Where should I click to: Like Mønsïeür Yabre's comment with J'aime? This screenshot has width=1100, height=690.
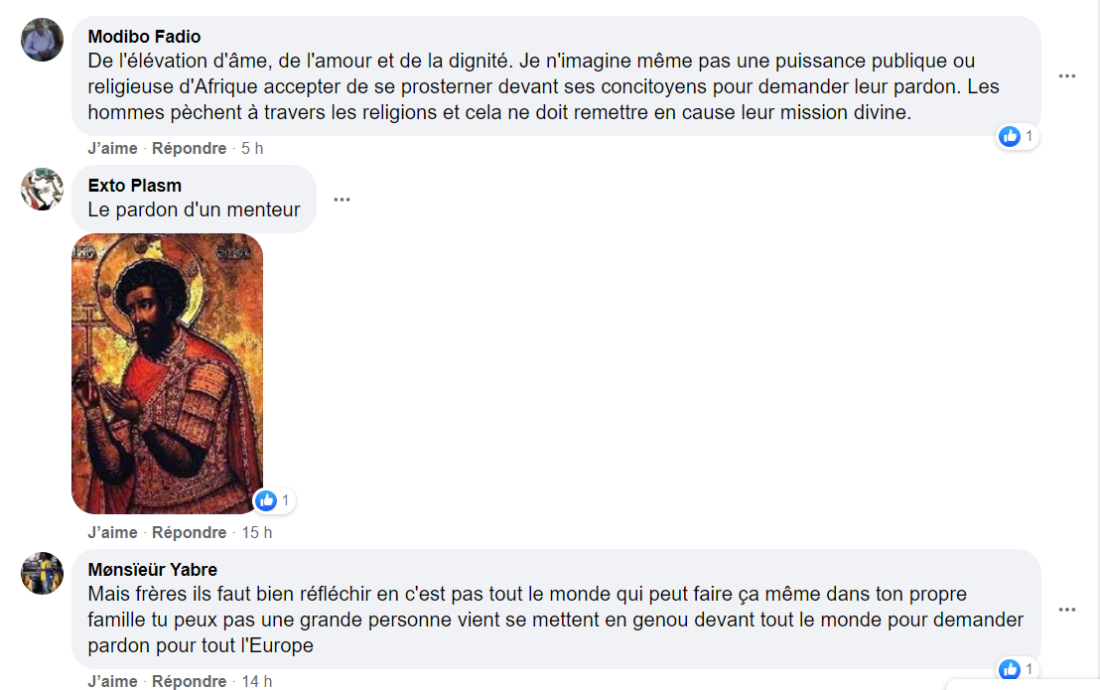112,682
